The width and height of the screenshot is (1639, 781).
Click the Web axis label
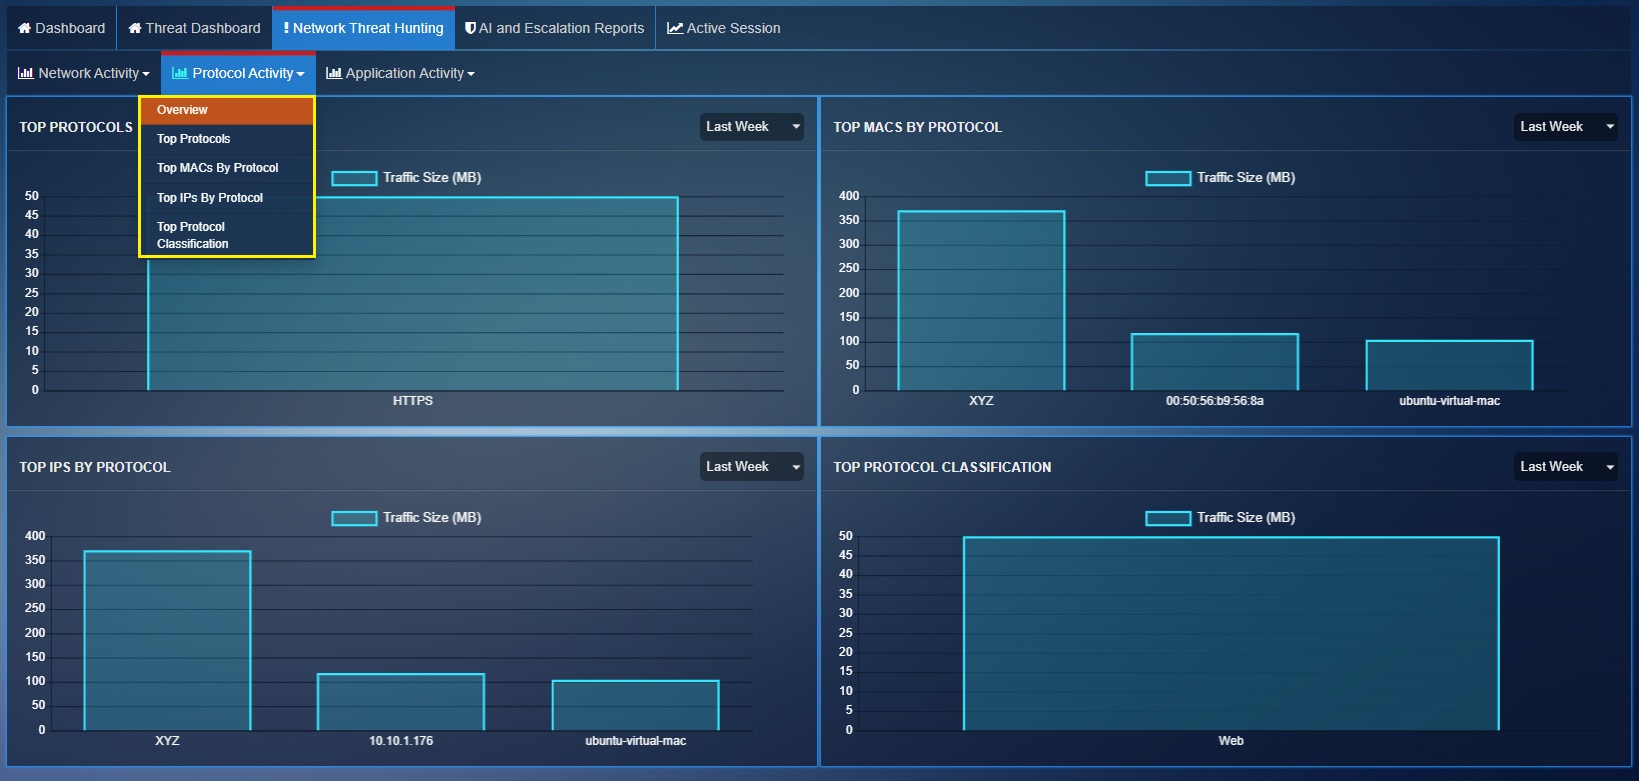click(1231, 741)
